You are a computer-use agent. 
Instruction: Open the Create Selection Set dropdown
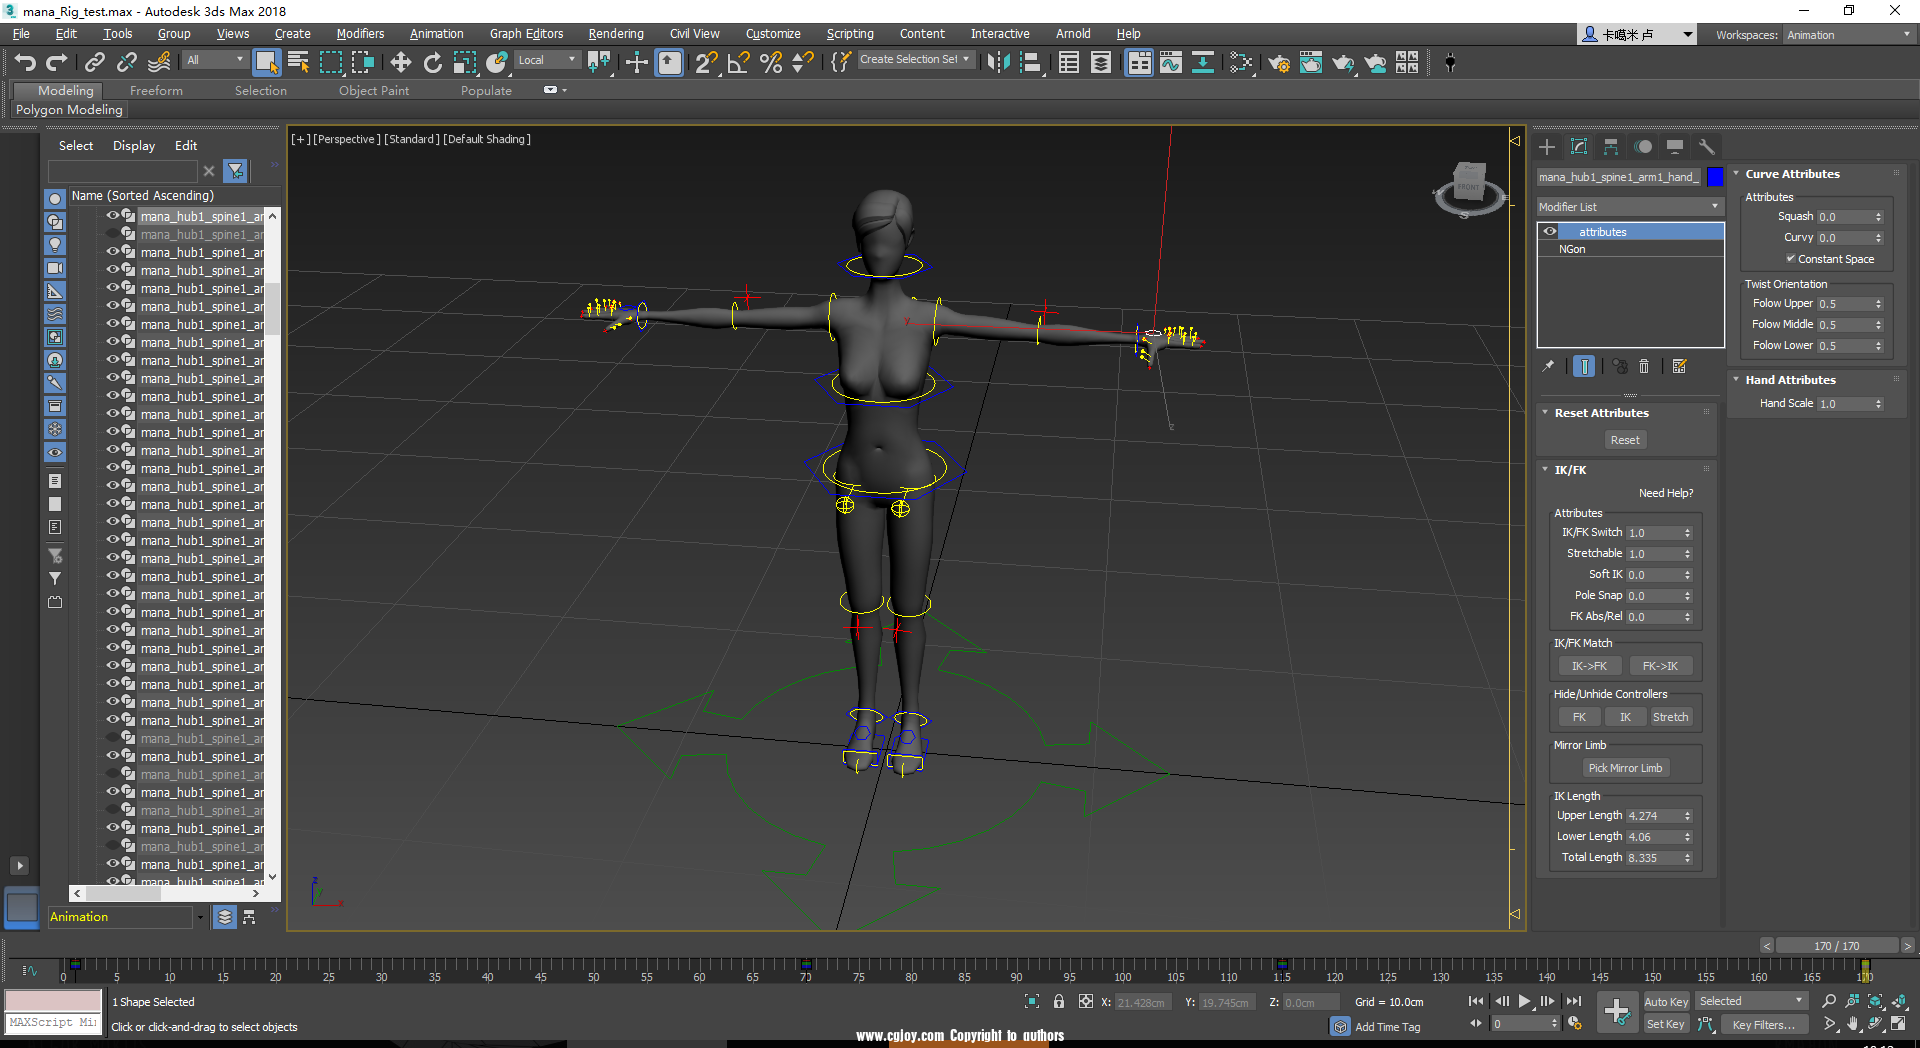915,60
